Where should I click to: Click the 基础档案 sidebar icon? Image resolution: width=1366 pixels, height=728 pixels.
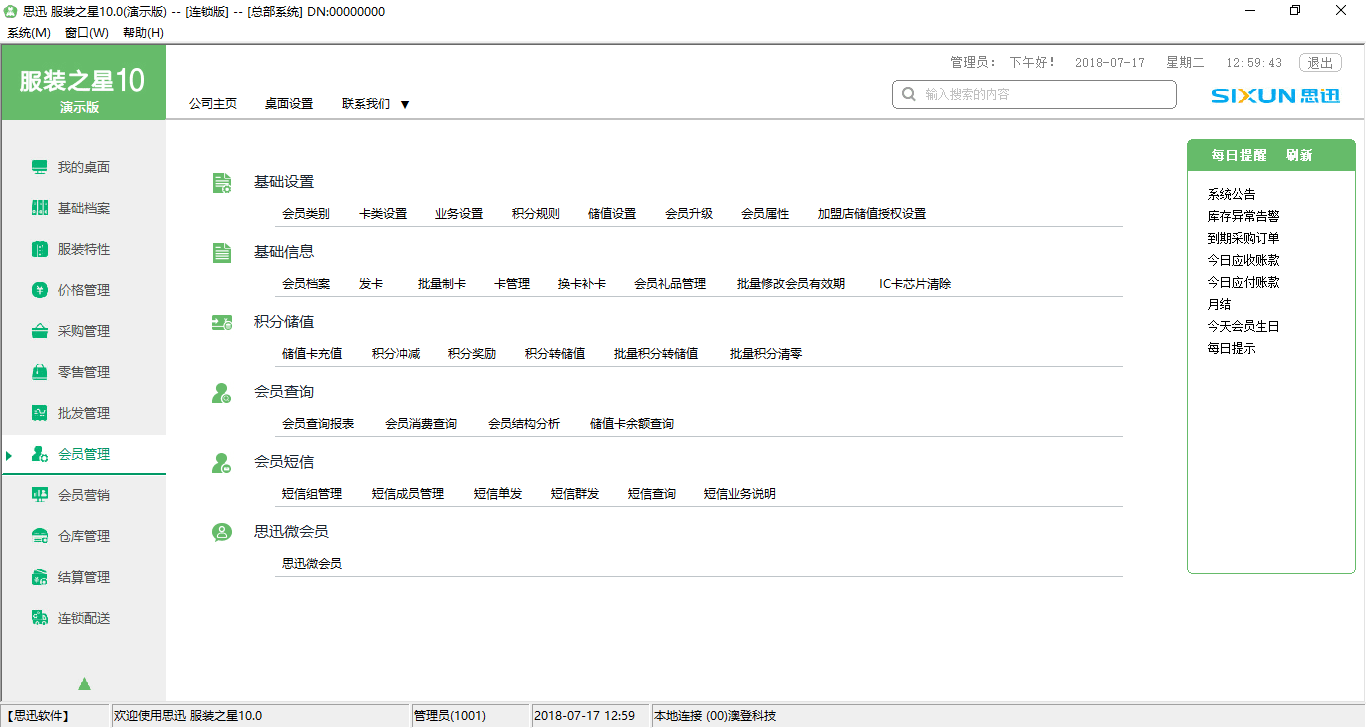coord(39,208)
